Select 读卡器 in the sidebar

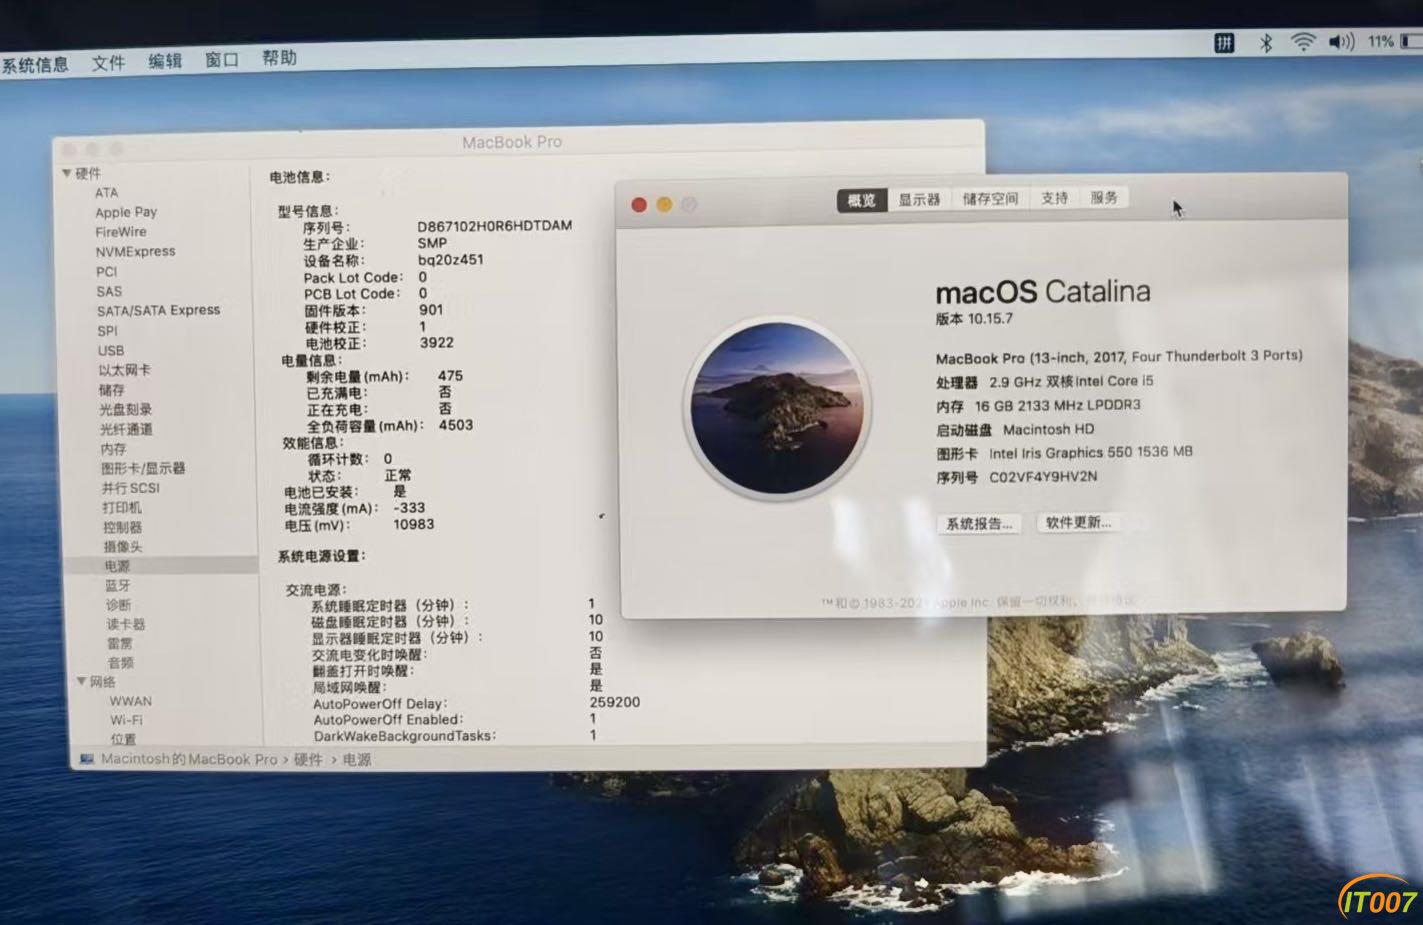[x=126, y=624]
